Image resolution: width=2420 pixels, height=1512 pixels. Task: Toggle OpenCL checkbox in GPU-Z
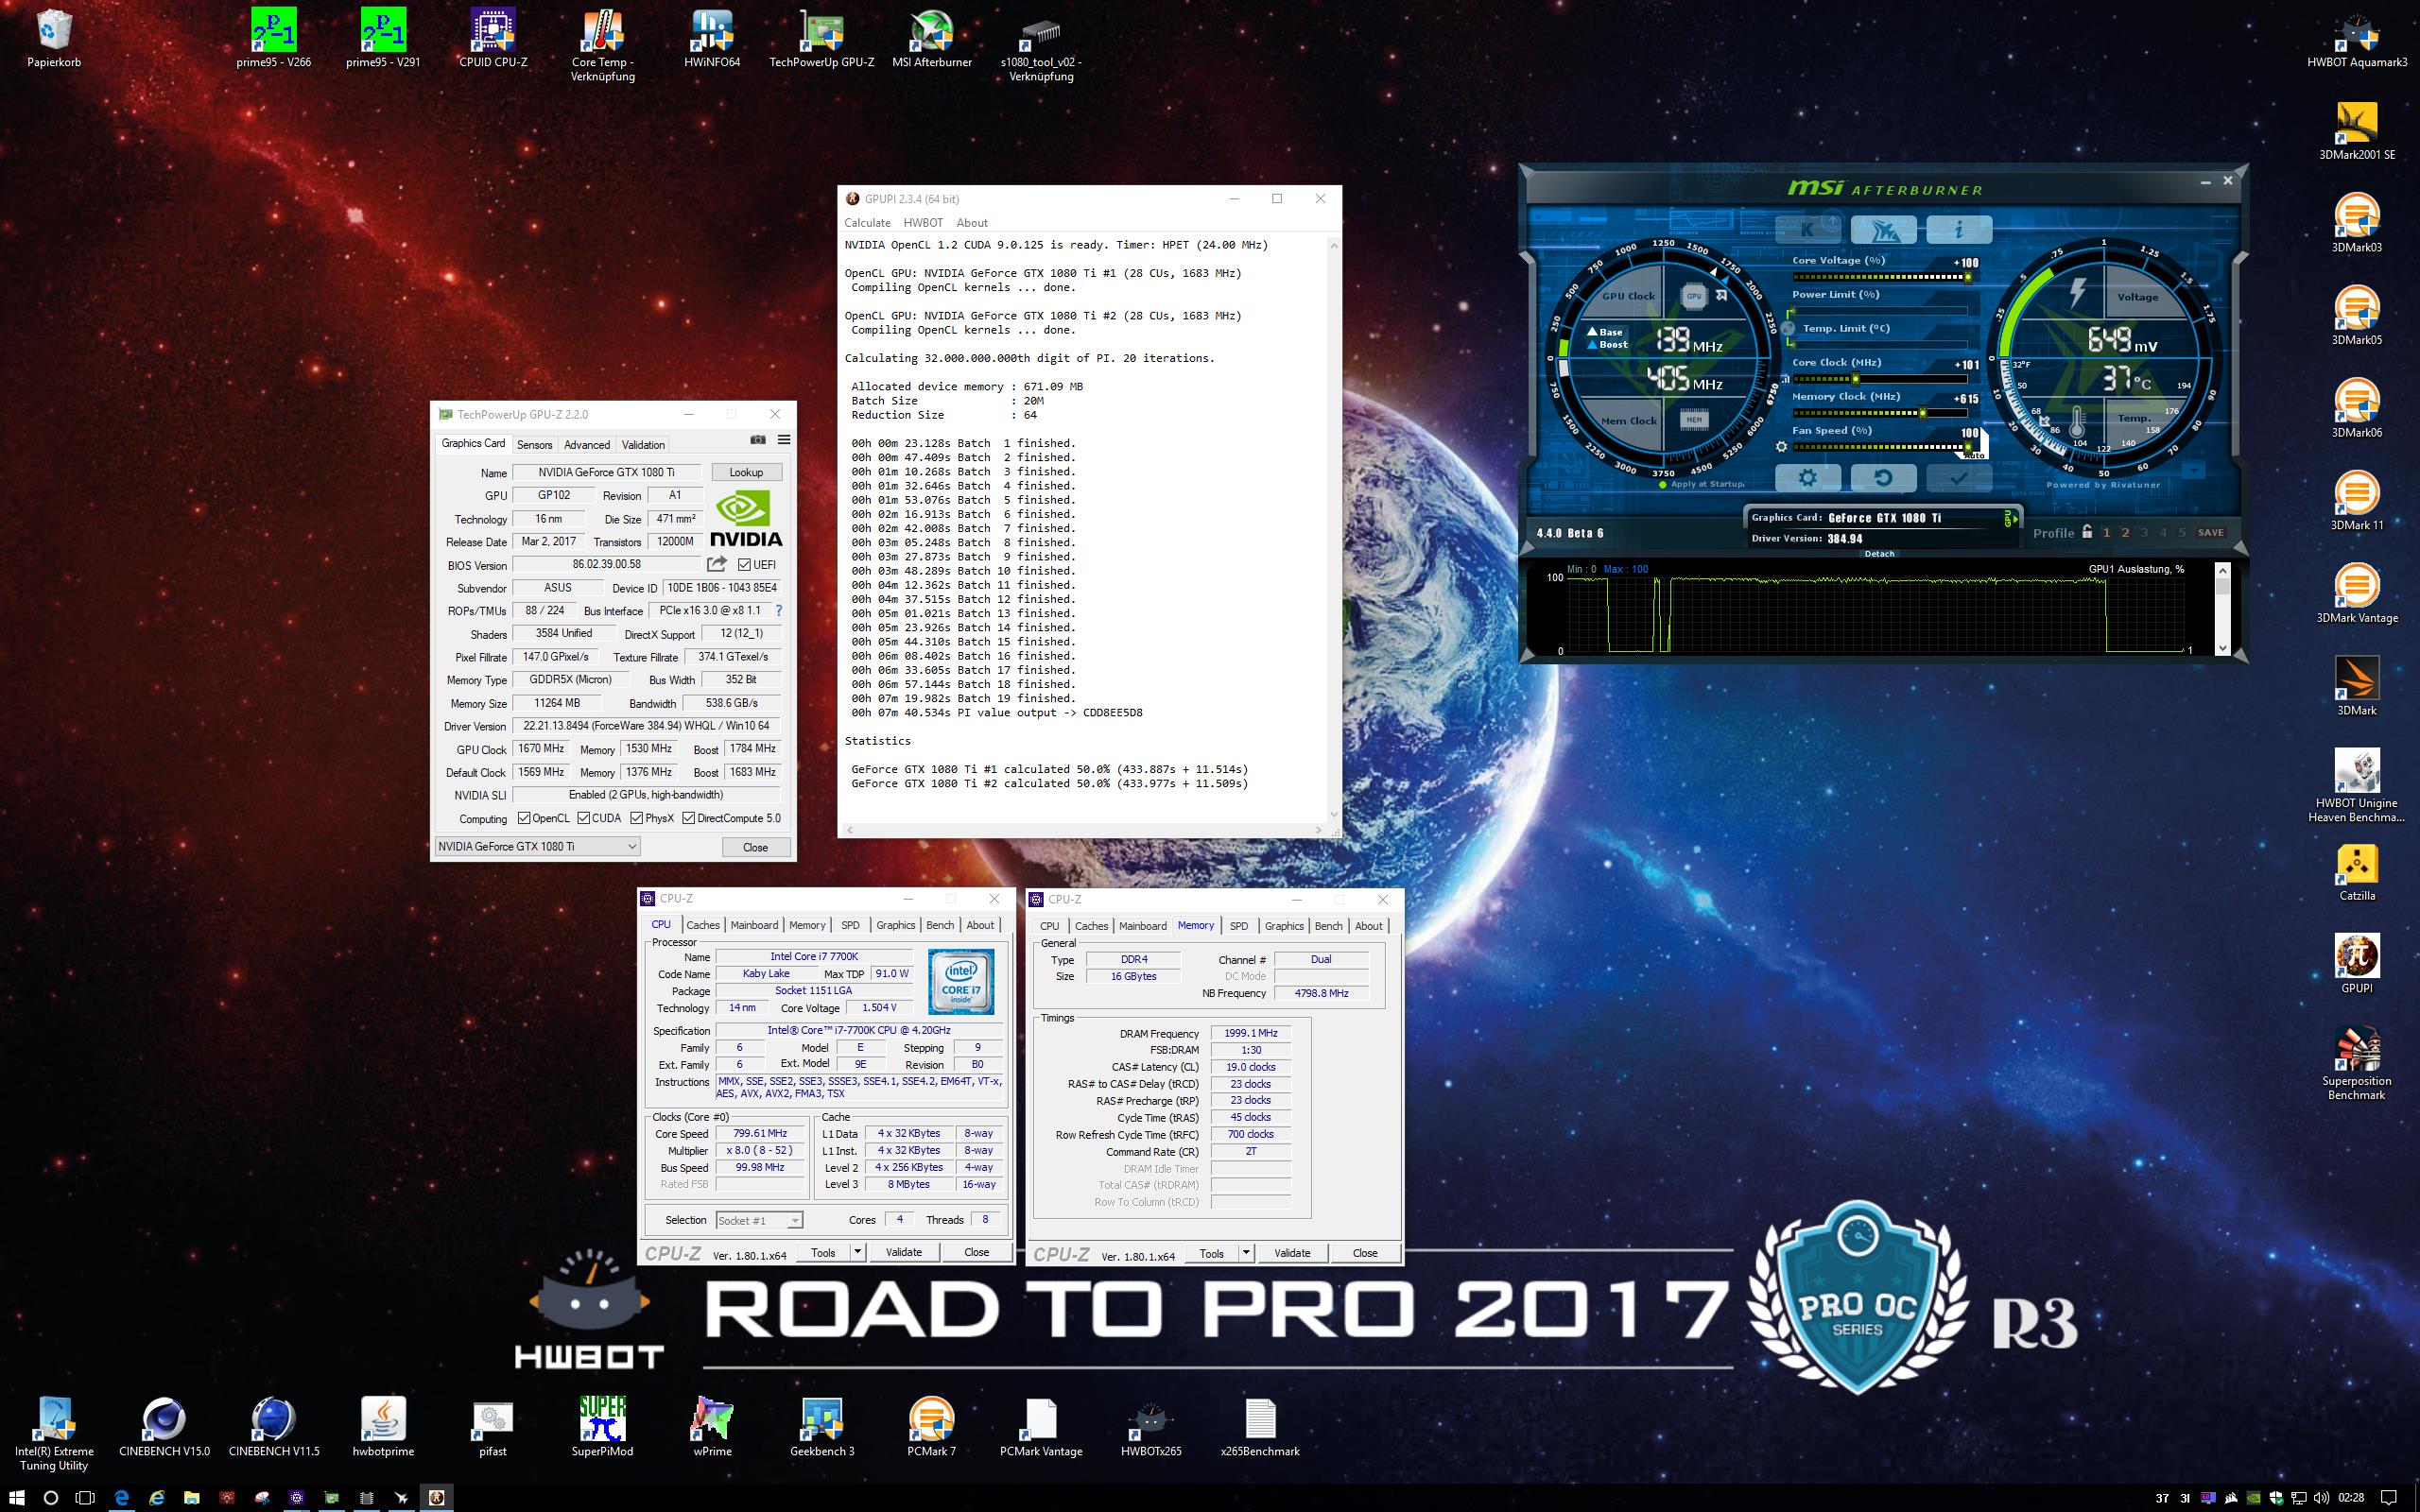point(523,818)
